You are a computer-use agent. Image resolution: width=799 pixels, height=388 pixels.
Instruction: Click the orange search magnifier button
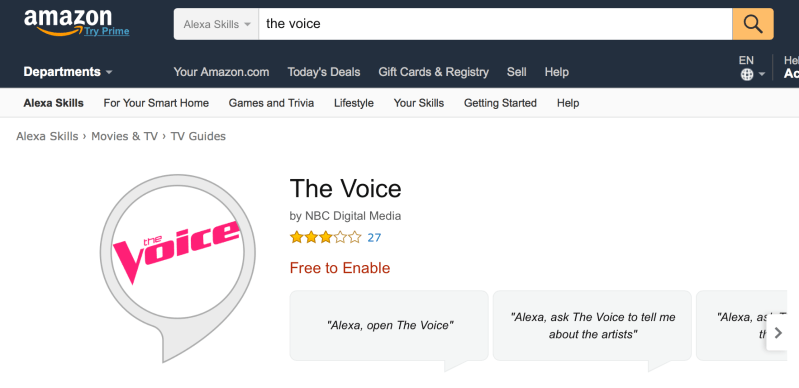[753, 24]
